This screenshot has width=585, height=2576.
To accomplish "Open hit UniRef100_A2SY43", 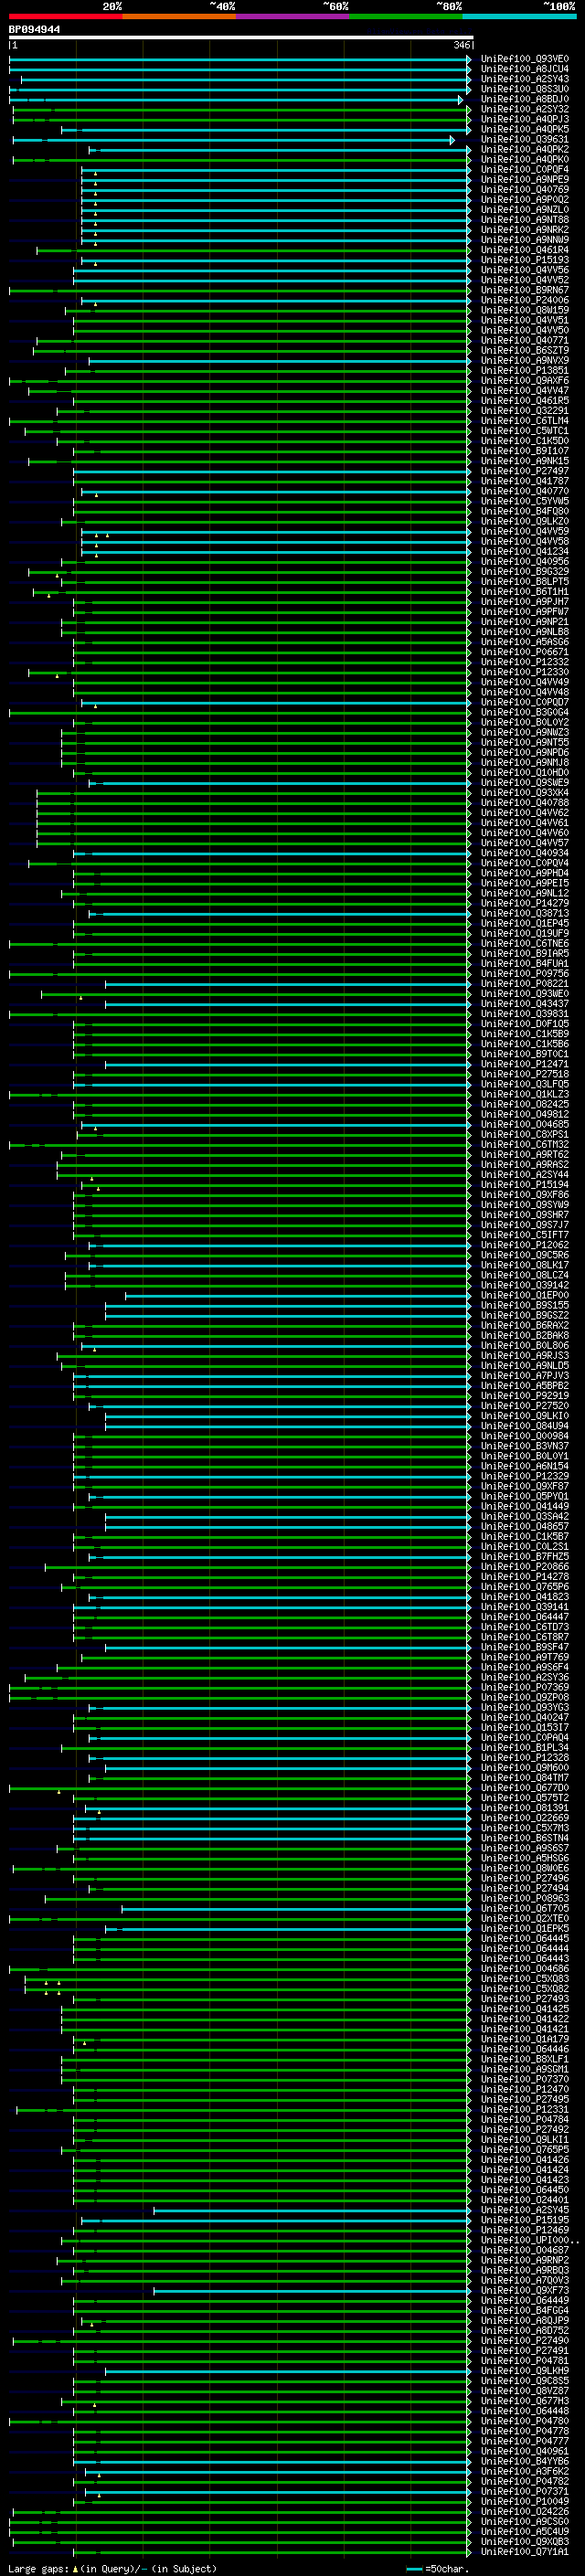I will (x=525, y=79).
